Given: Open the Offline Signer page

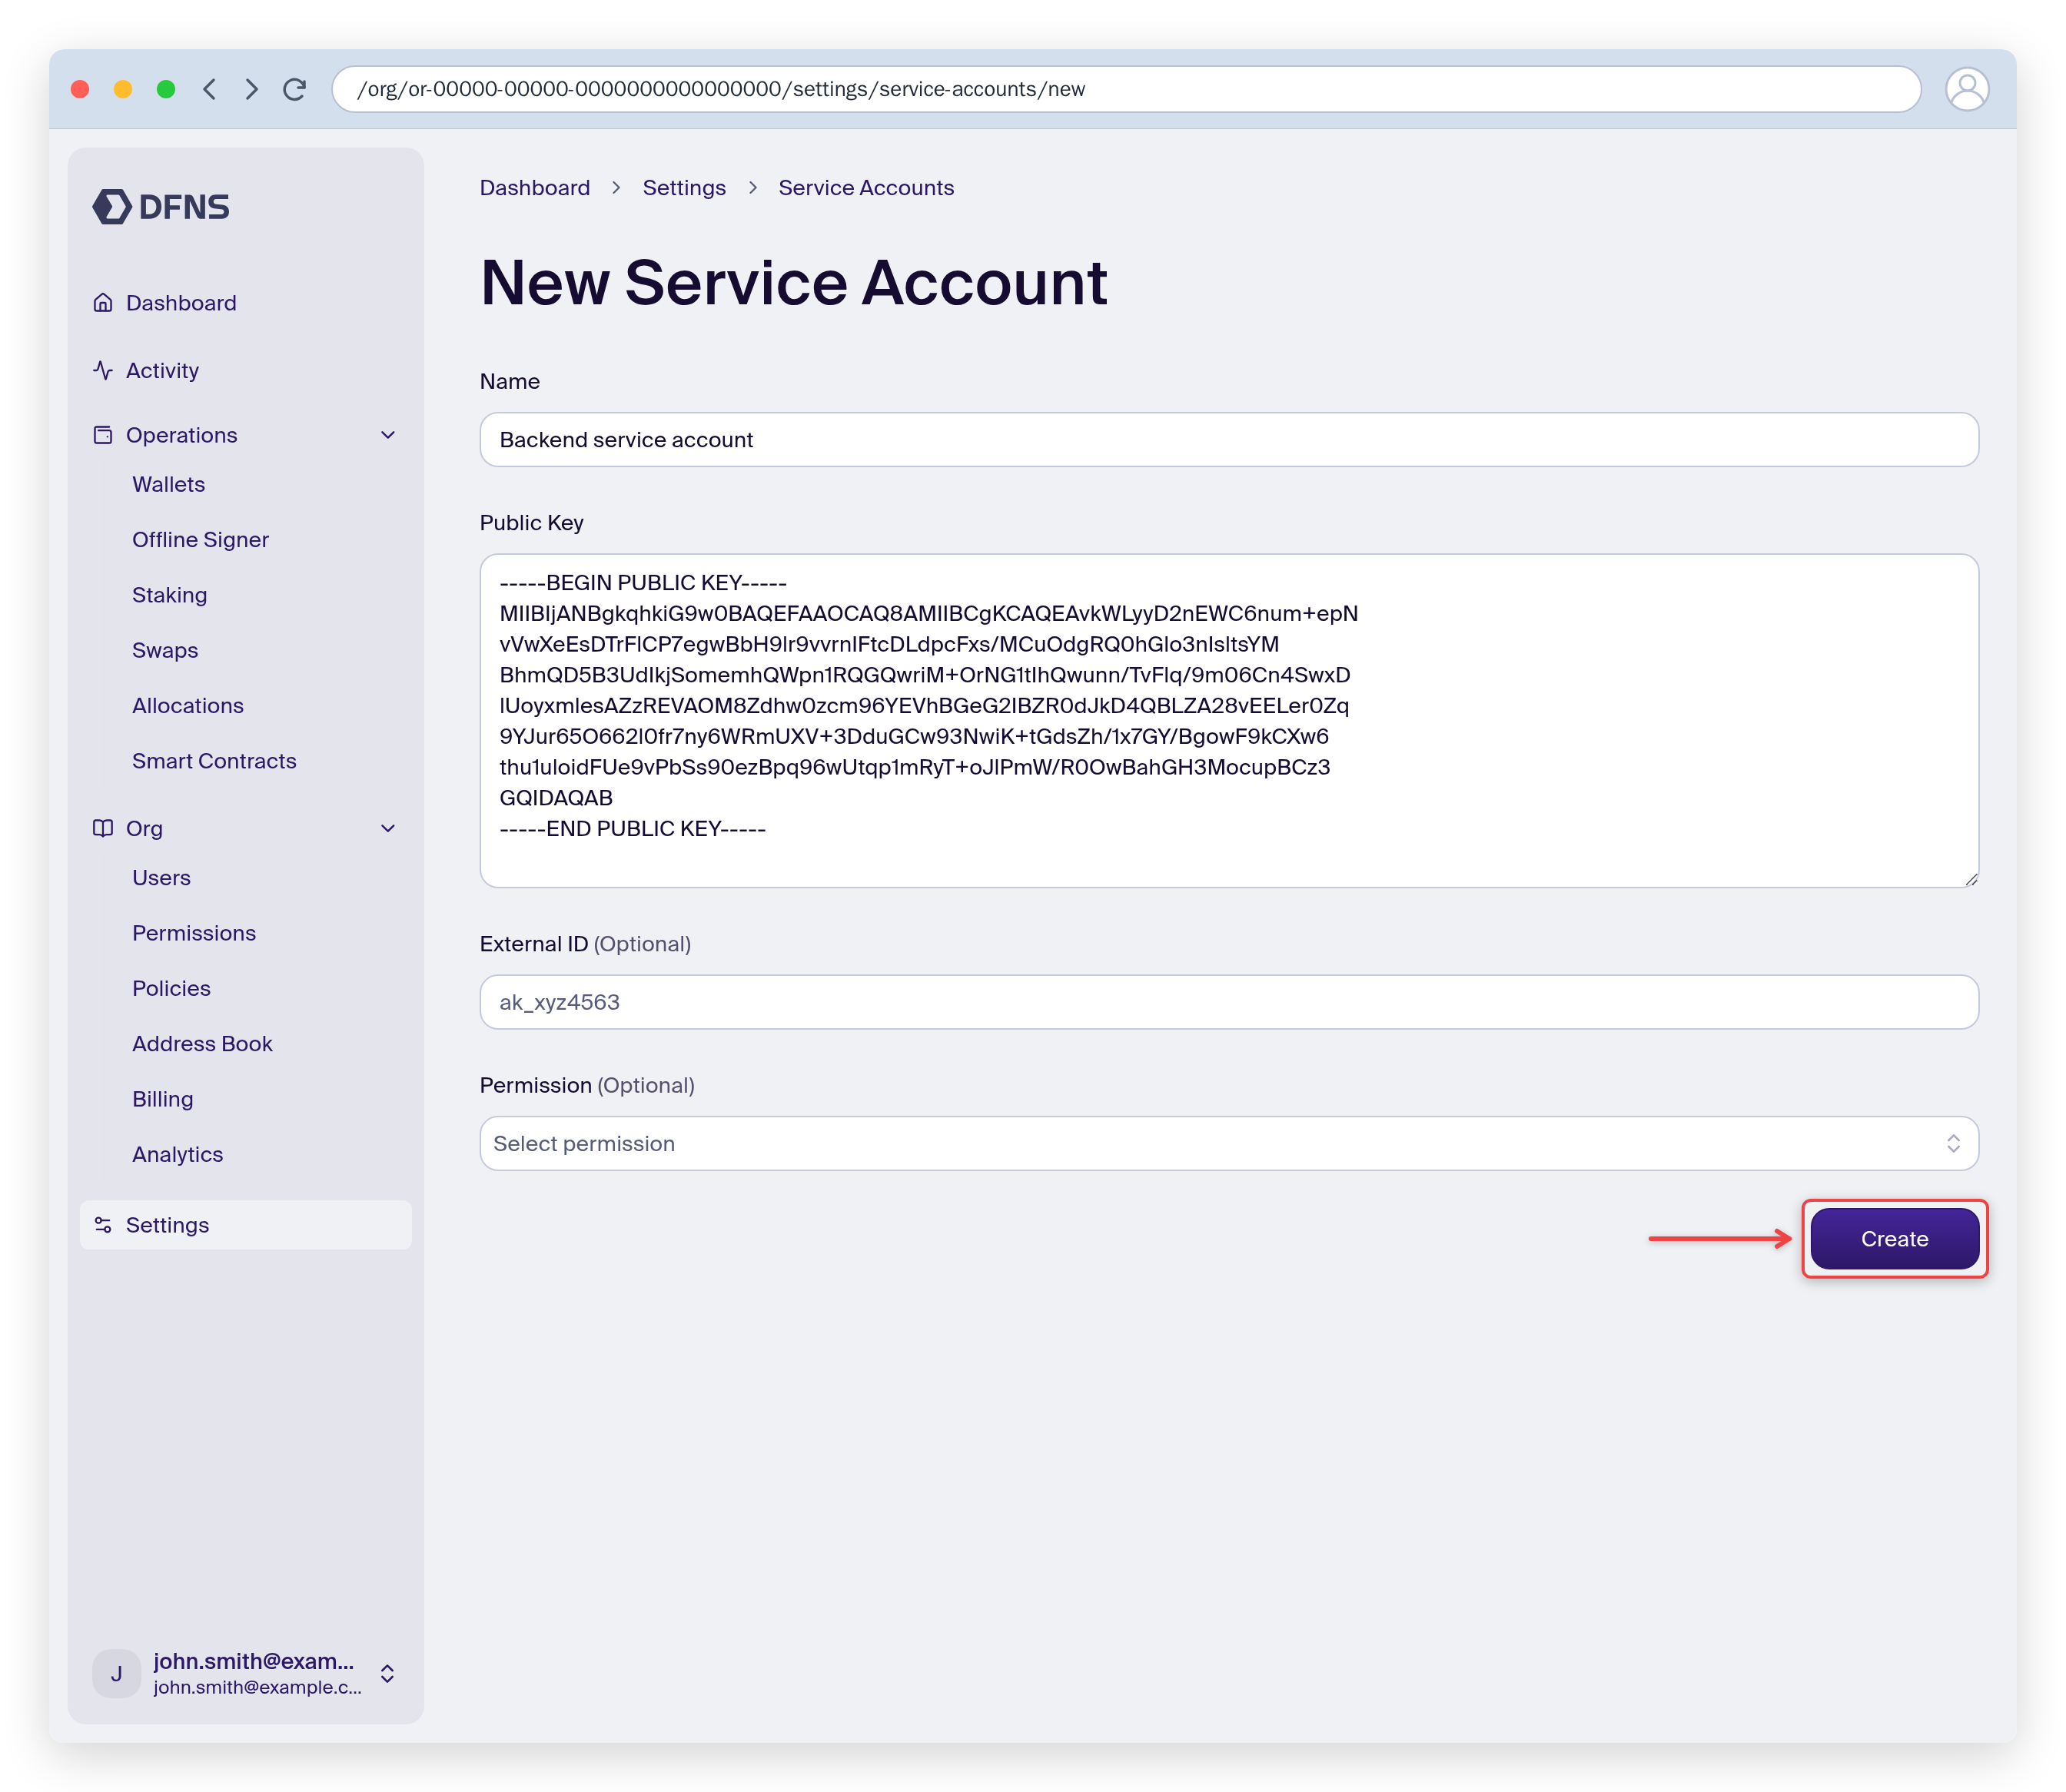Looking at the screenshot, I should click(200, 539).
